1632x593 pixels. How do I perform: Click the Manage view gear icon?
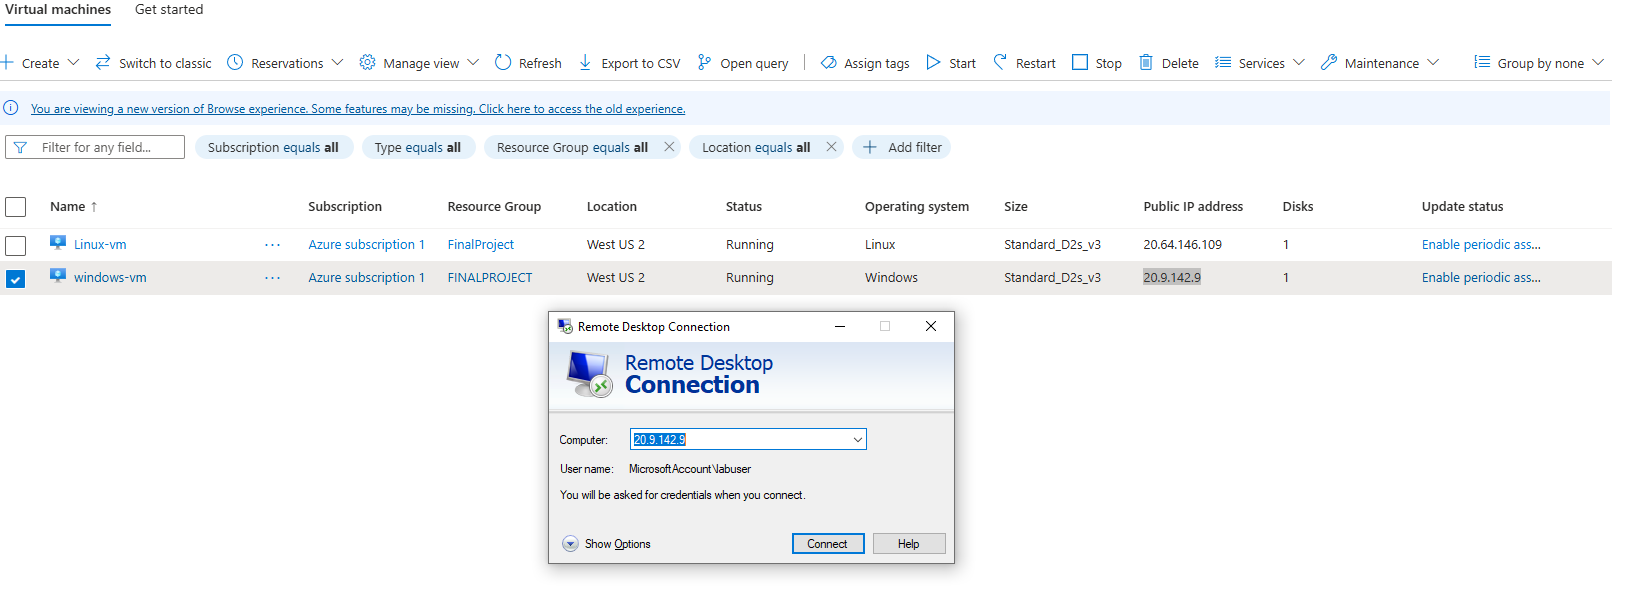367,62
